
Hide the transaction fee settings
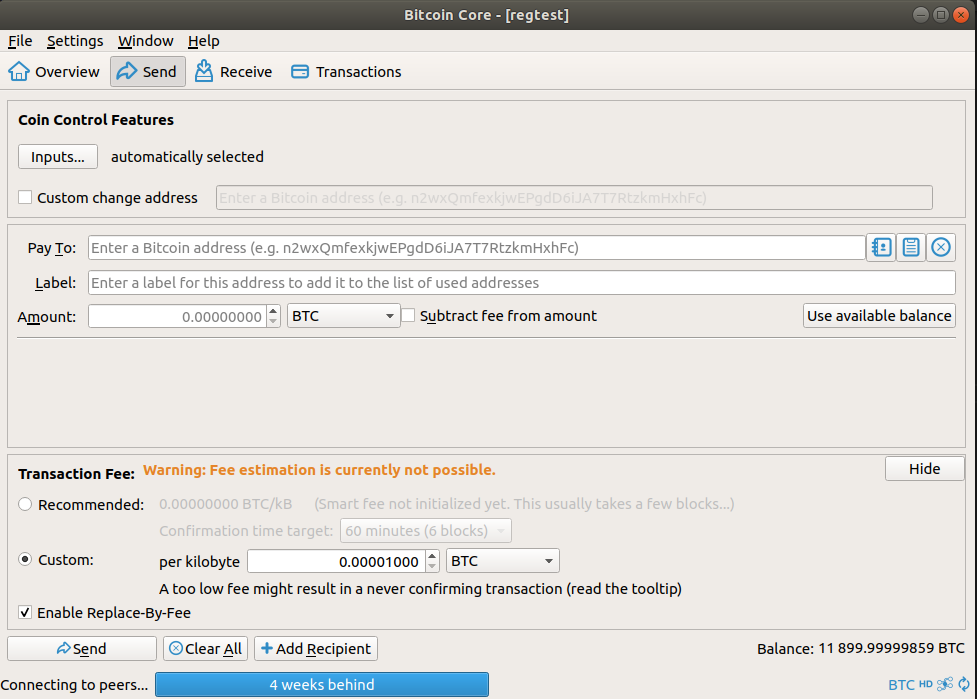[924, 468]
